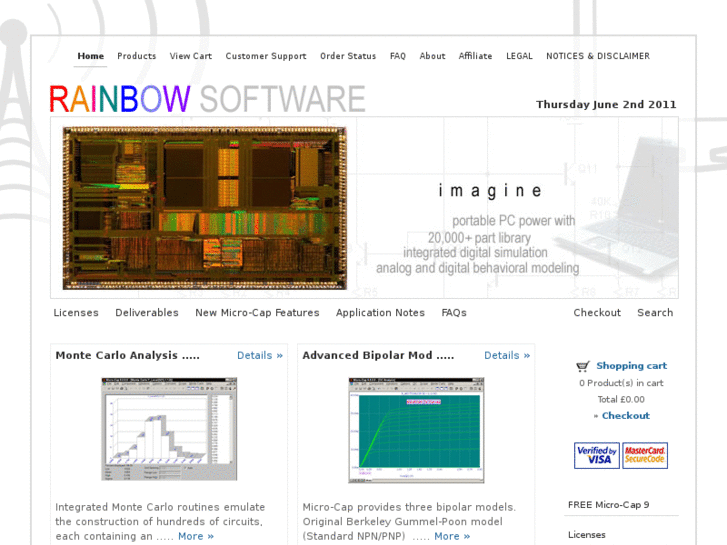The image size is (727, 545).
Task: Open the FAQ top menu item
Action: [398, 56]
